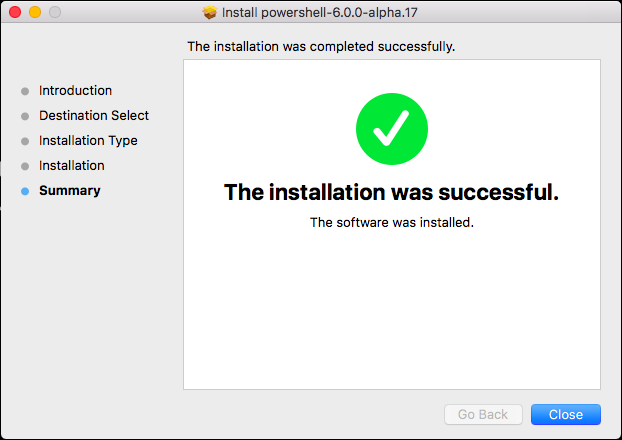Click the gray bullet beside Destination Select

(25, 116)
